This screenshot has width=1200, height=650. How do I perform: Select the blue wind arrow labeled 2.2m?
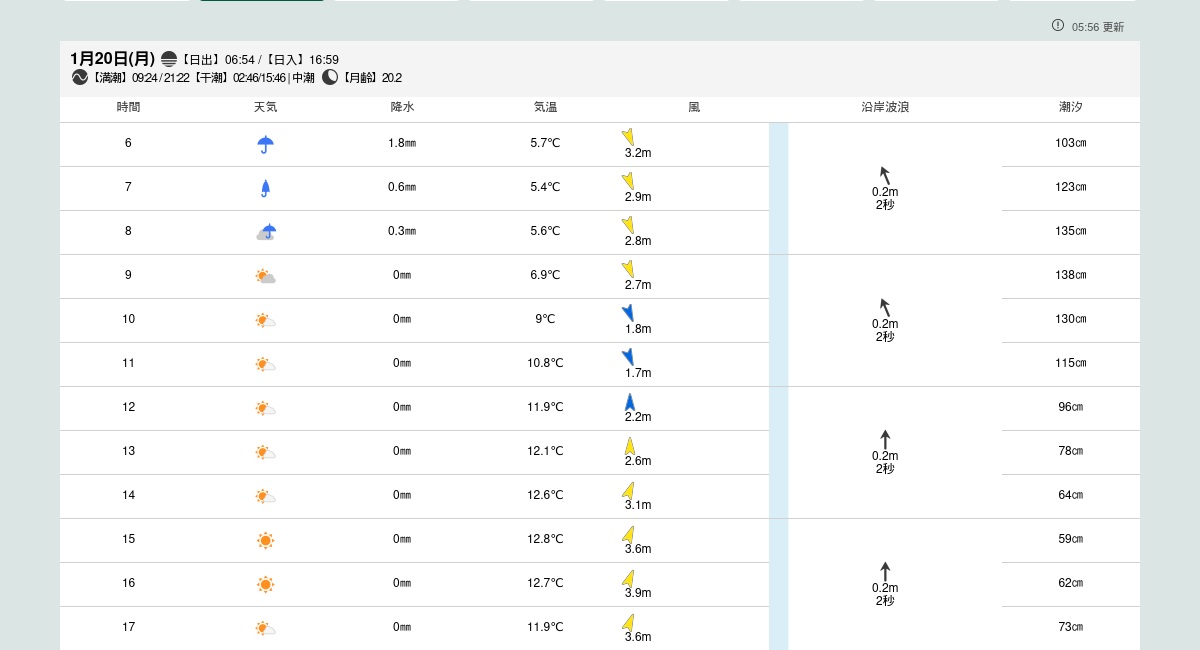[x=630, y=402]
